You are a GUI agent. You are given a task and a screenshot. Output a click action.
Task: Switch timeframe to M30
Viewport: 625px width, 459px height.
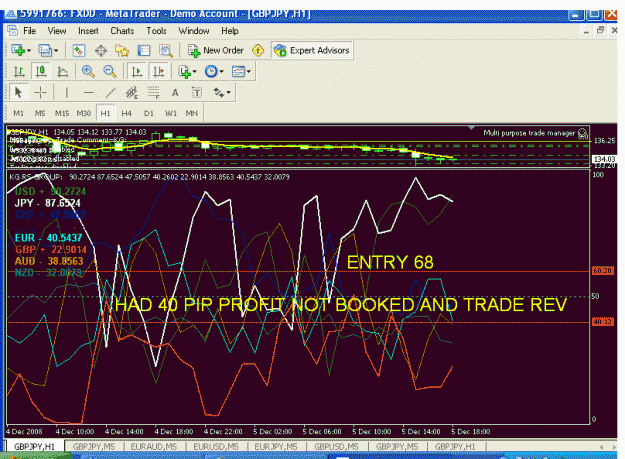coord(84,113)
